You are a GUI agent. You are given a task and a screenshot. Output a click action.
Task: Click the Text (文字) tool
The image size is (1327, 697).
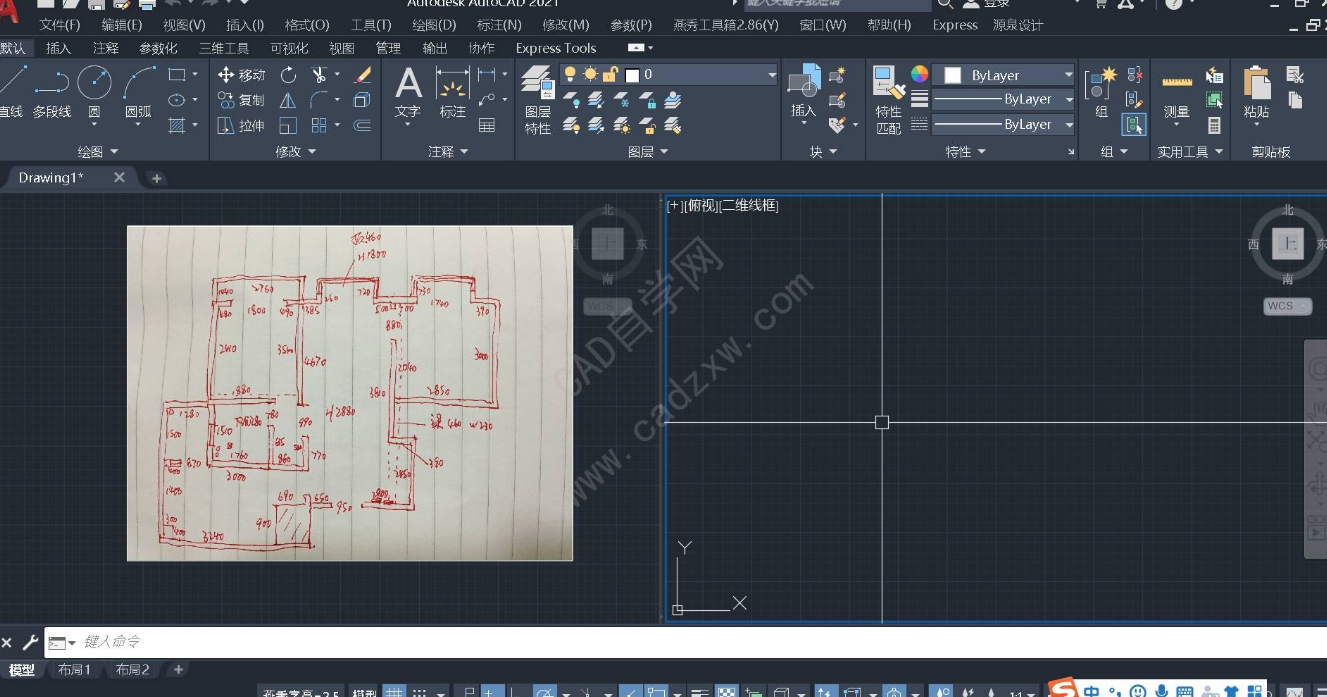tap(408, 92)
